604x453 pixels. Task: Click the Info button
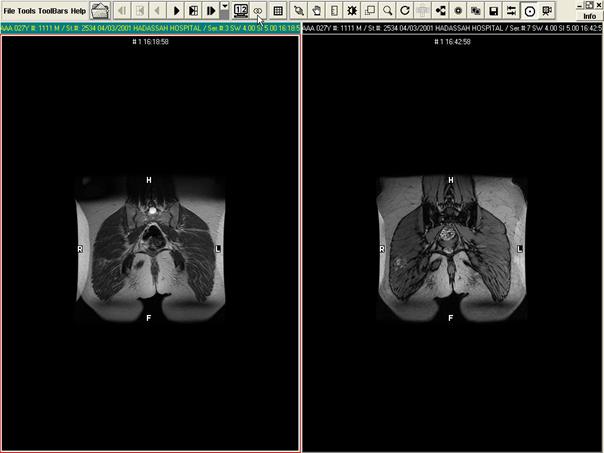589,16
